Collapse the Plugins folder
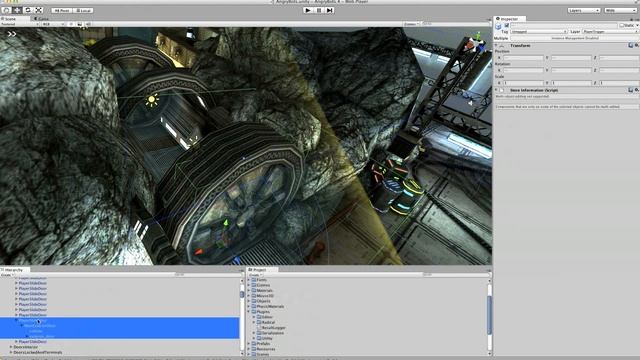The height and width of the screenshot is (360, 640). pos(249,312)
